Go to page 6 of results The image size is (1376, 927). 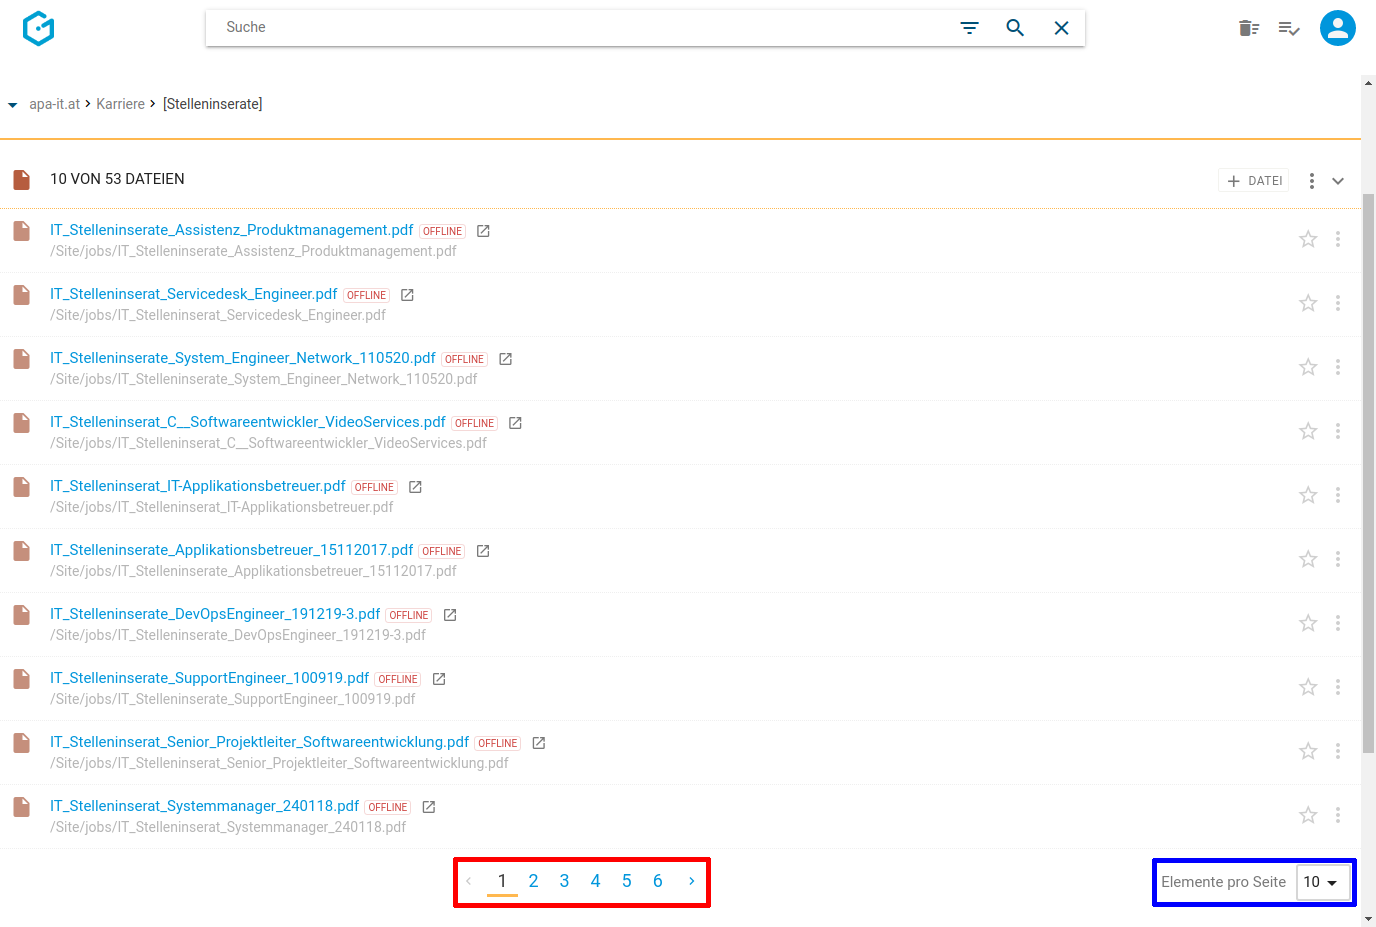pyautogui.click(x=658, y=881)
